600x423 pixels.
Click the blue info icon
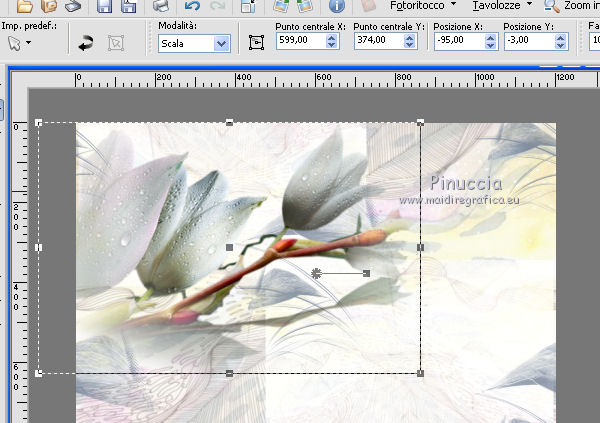337,5
